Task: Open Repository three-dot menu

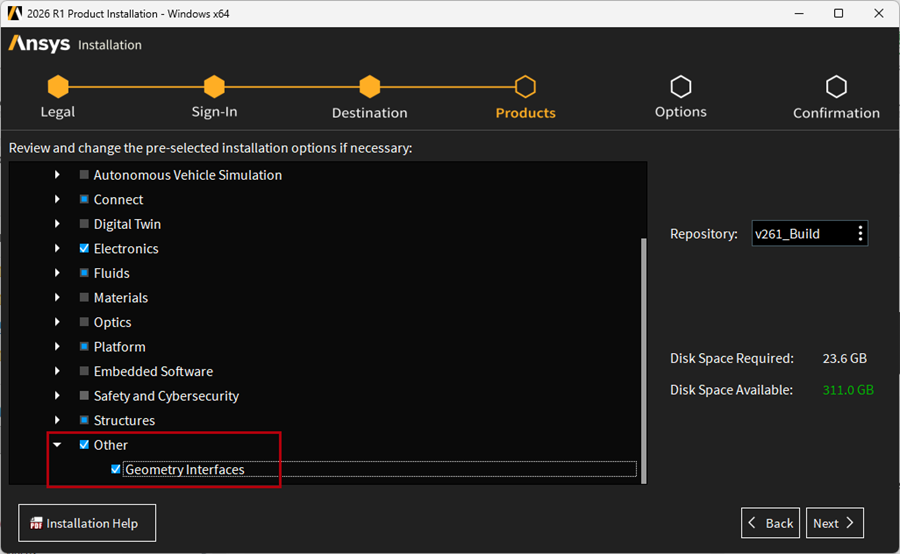Action: click(860, 233)
